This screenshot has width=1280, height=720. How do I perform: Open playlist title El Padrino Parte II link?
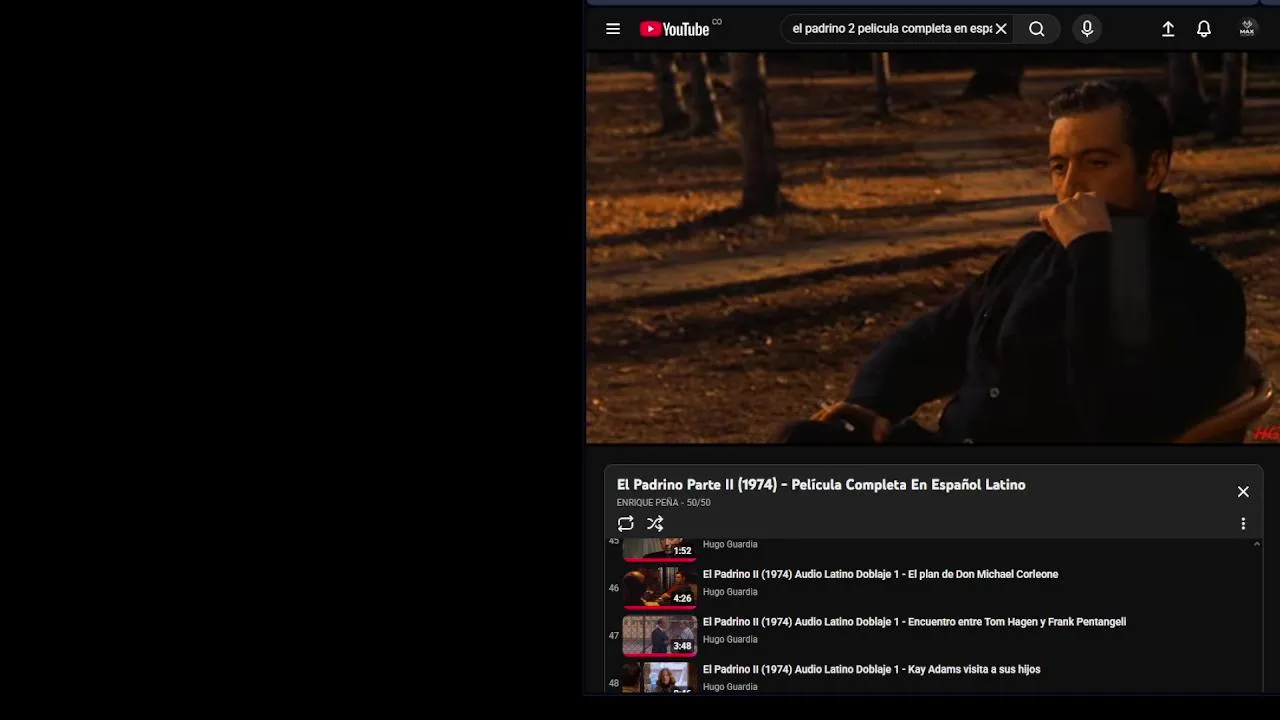click(x=821, y=485)
